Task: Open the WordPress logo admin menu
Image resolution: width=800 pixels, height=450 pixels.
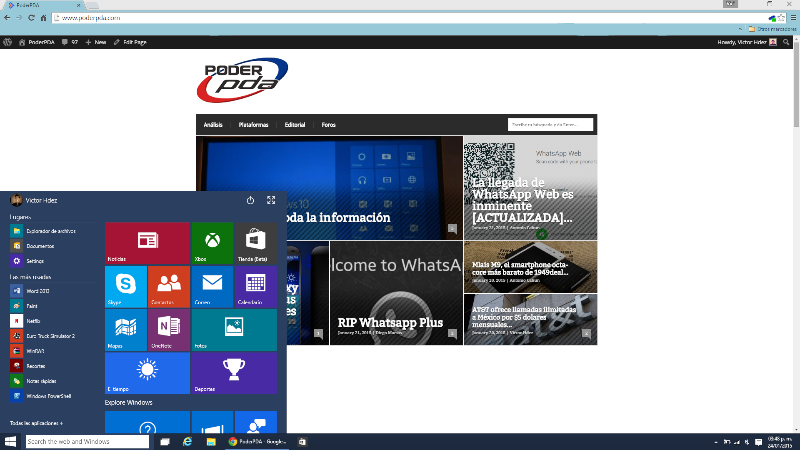Action: [7, 42]
